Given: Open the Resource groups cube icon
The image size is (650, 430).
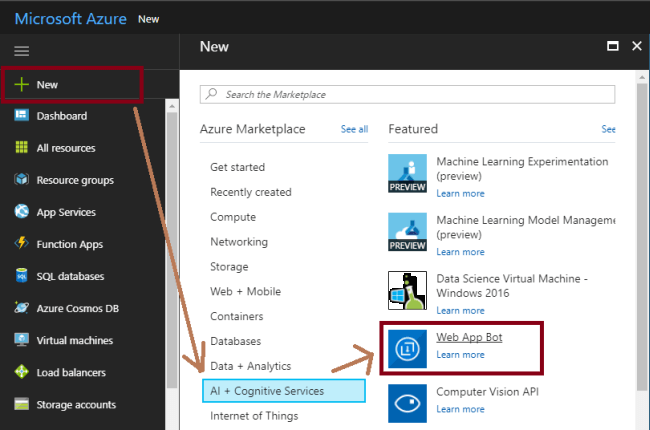Looking at the screenshot, I should click(x=21, y=180).
